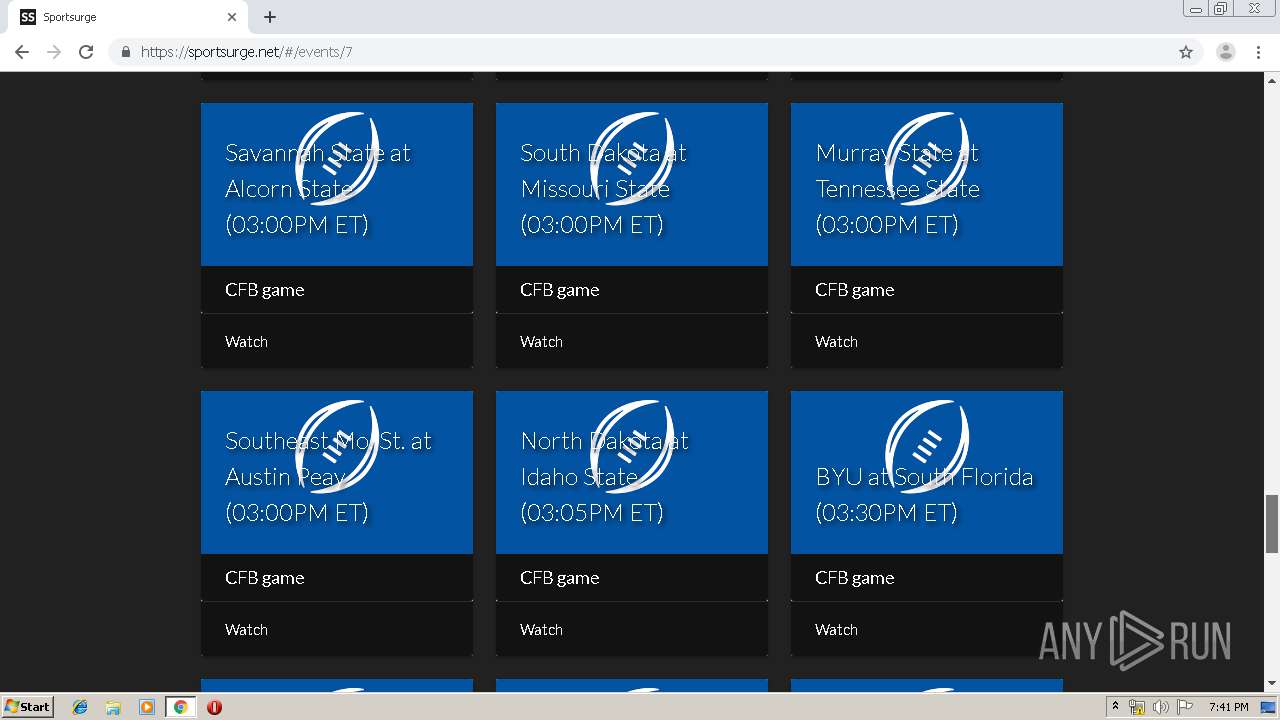
Task: Watch North Dakota at Idaho State
Action: tap(541, 630)
